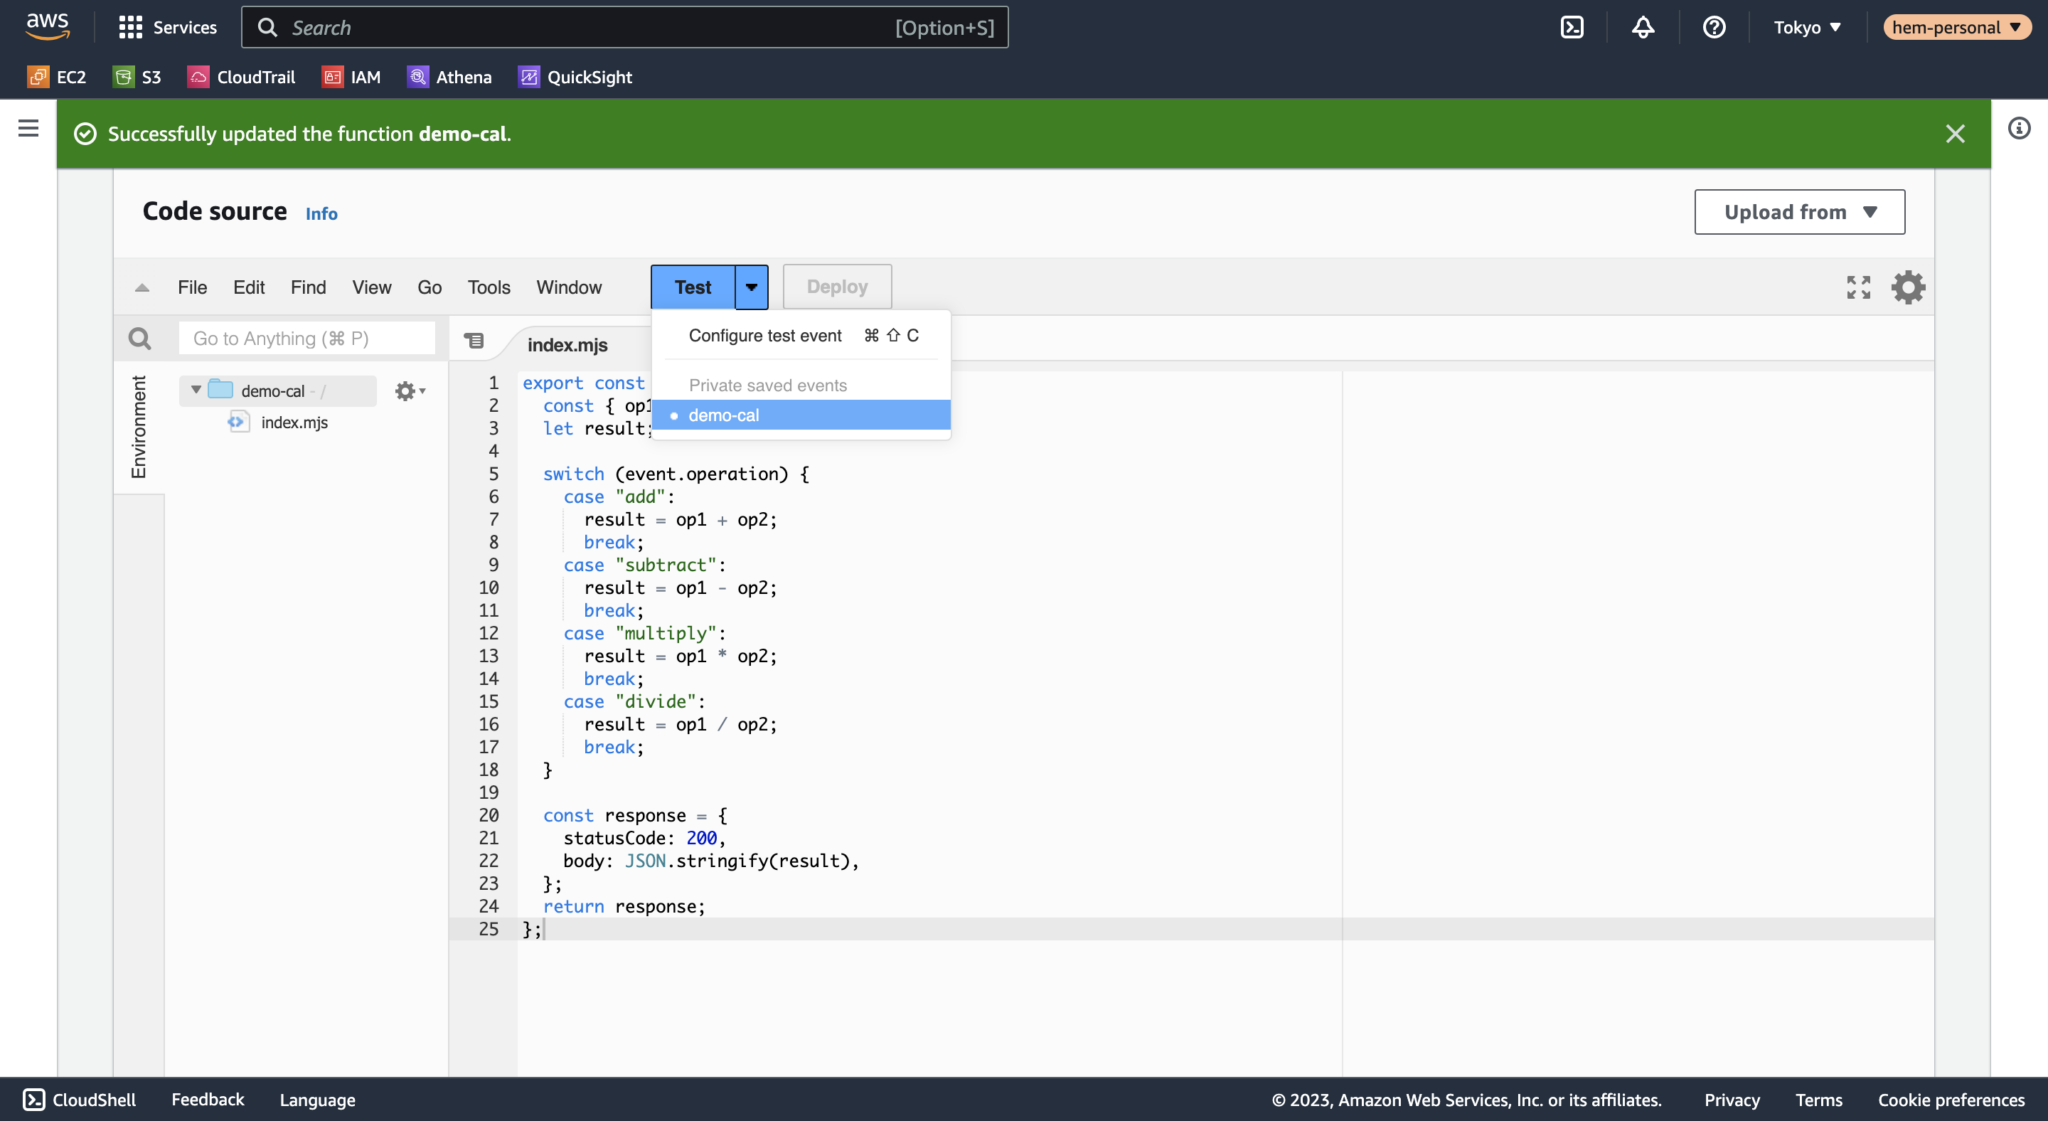Open Cookie preferences in footer
Screen dimensions: 2048x1121
pos(1951,1100)
